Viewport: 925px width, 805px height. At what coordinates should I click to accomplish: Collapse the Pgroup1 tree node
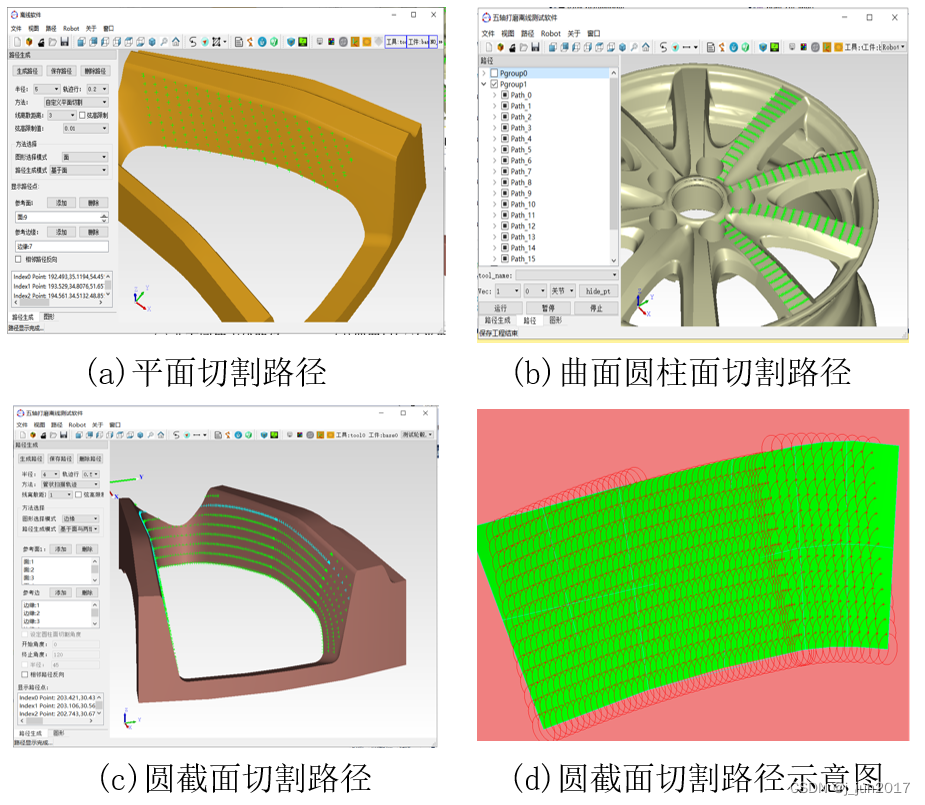pyautogui.click(x=484, y=85)
